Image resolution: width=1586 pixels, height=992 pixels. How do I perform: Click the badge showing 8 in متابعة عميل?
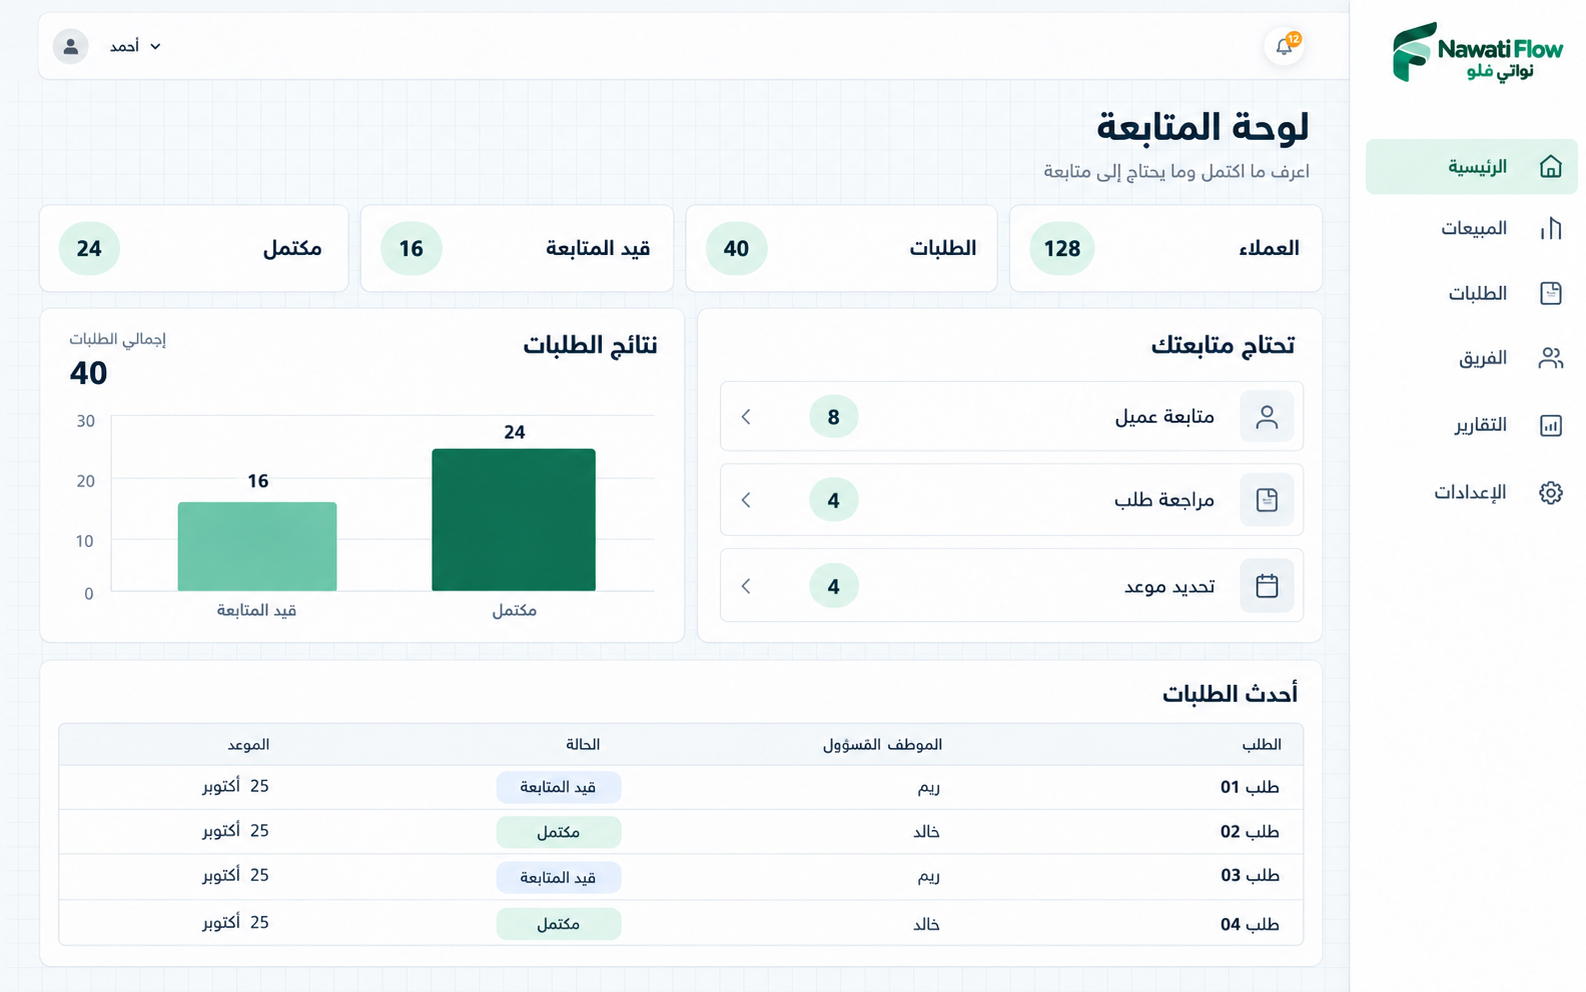(x=833, y=417)
